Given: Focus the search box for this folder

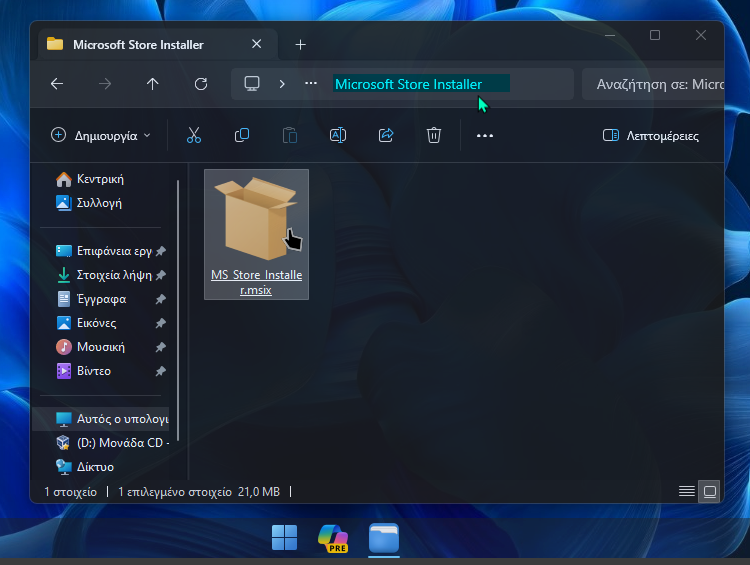Looking at the screenshot, I should coord(653,84).
